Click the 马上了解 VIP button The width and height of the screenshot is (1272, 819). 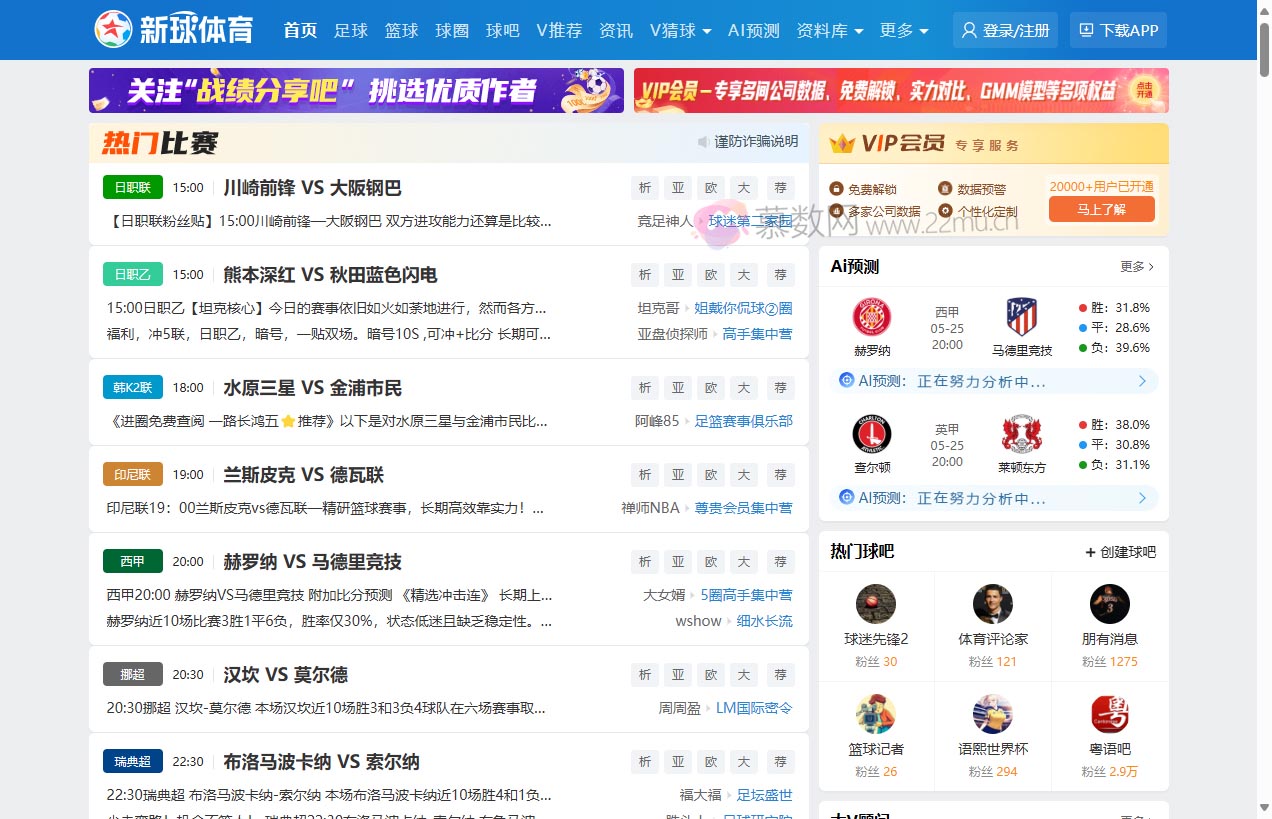(1101, 209)
